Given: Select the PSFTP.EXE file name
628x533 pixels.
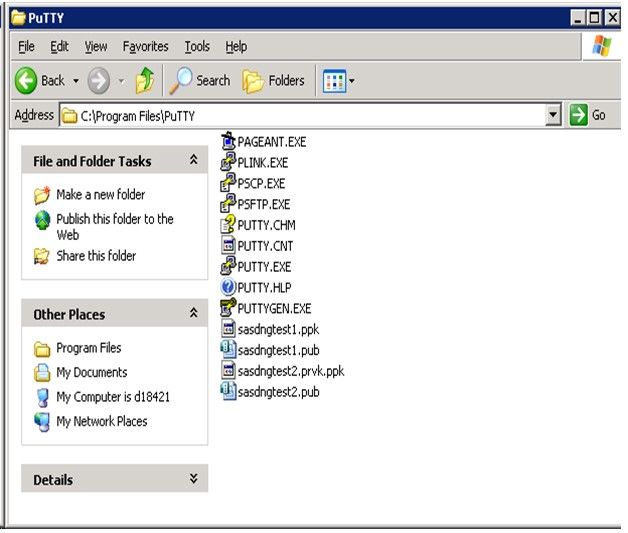Looking at the screenshot, I should (264, 204).
